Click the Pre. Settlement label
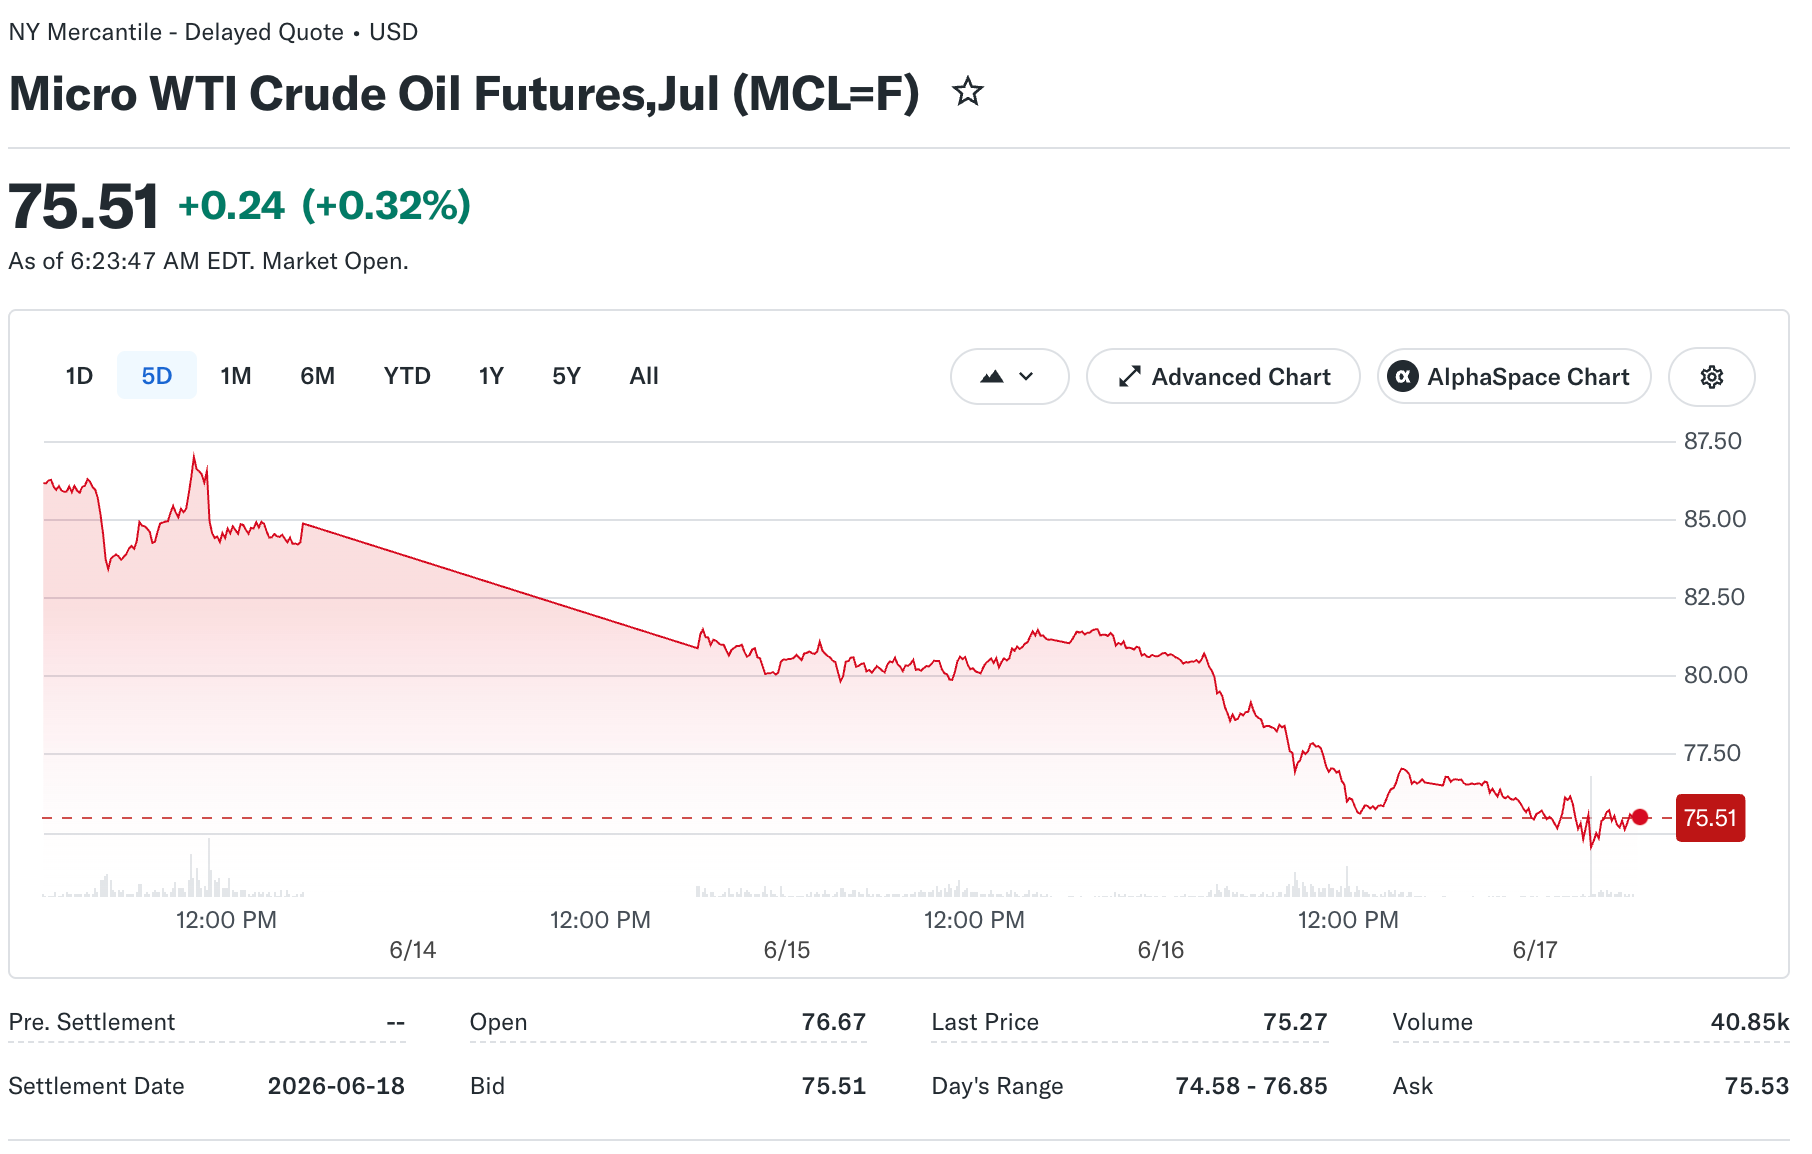This screenshot has width=1812, height=1154. [92, 1022]
